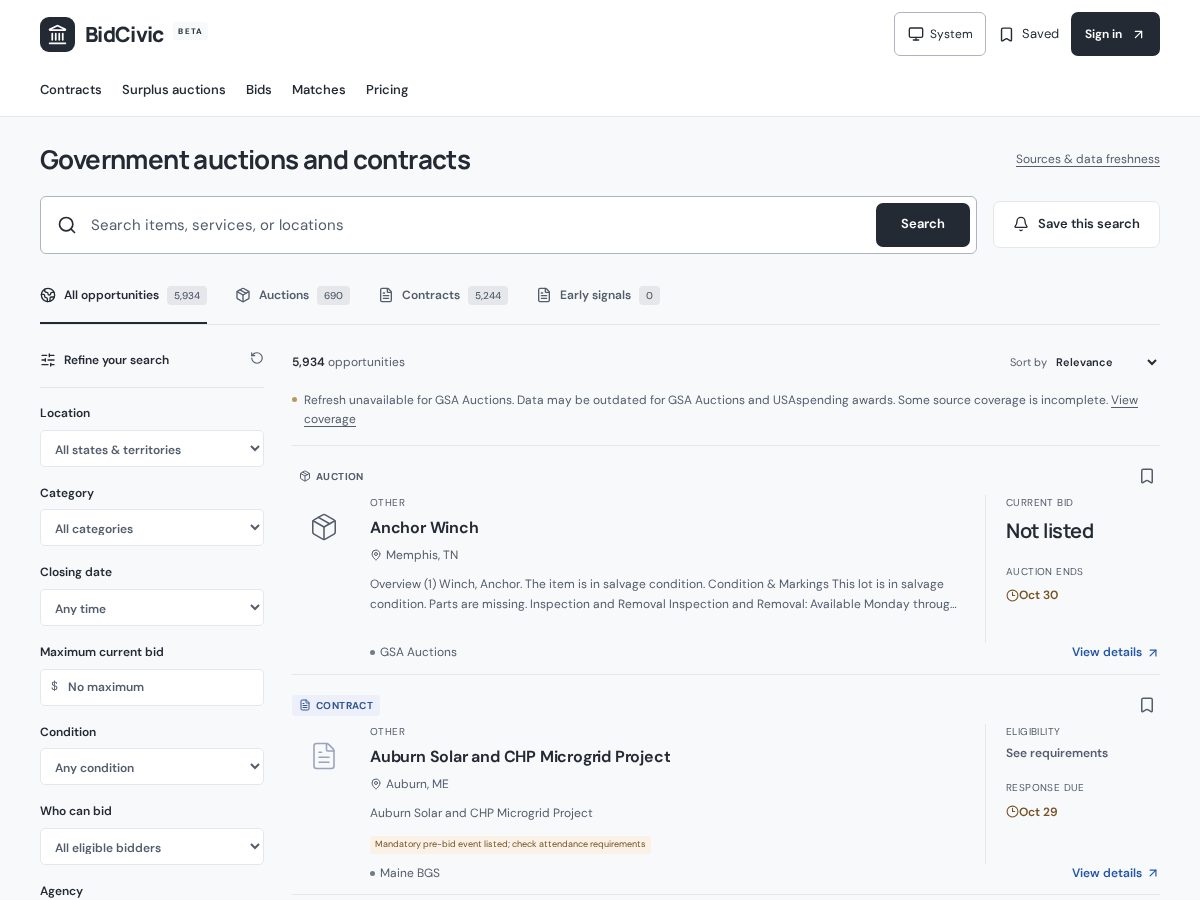Click the Not listed current bid value
Viewport: 1200px width, 900px height.
(1050, 531)
